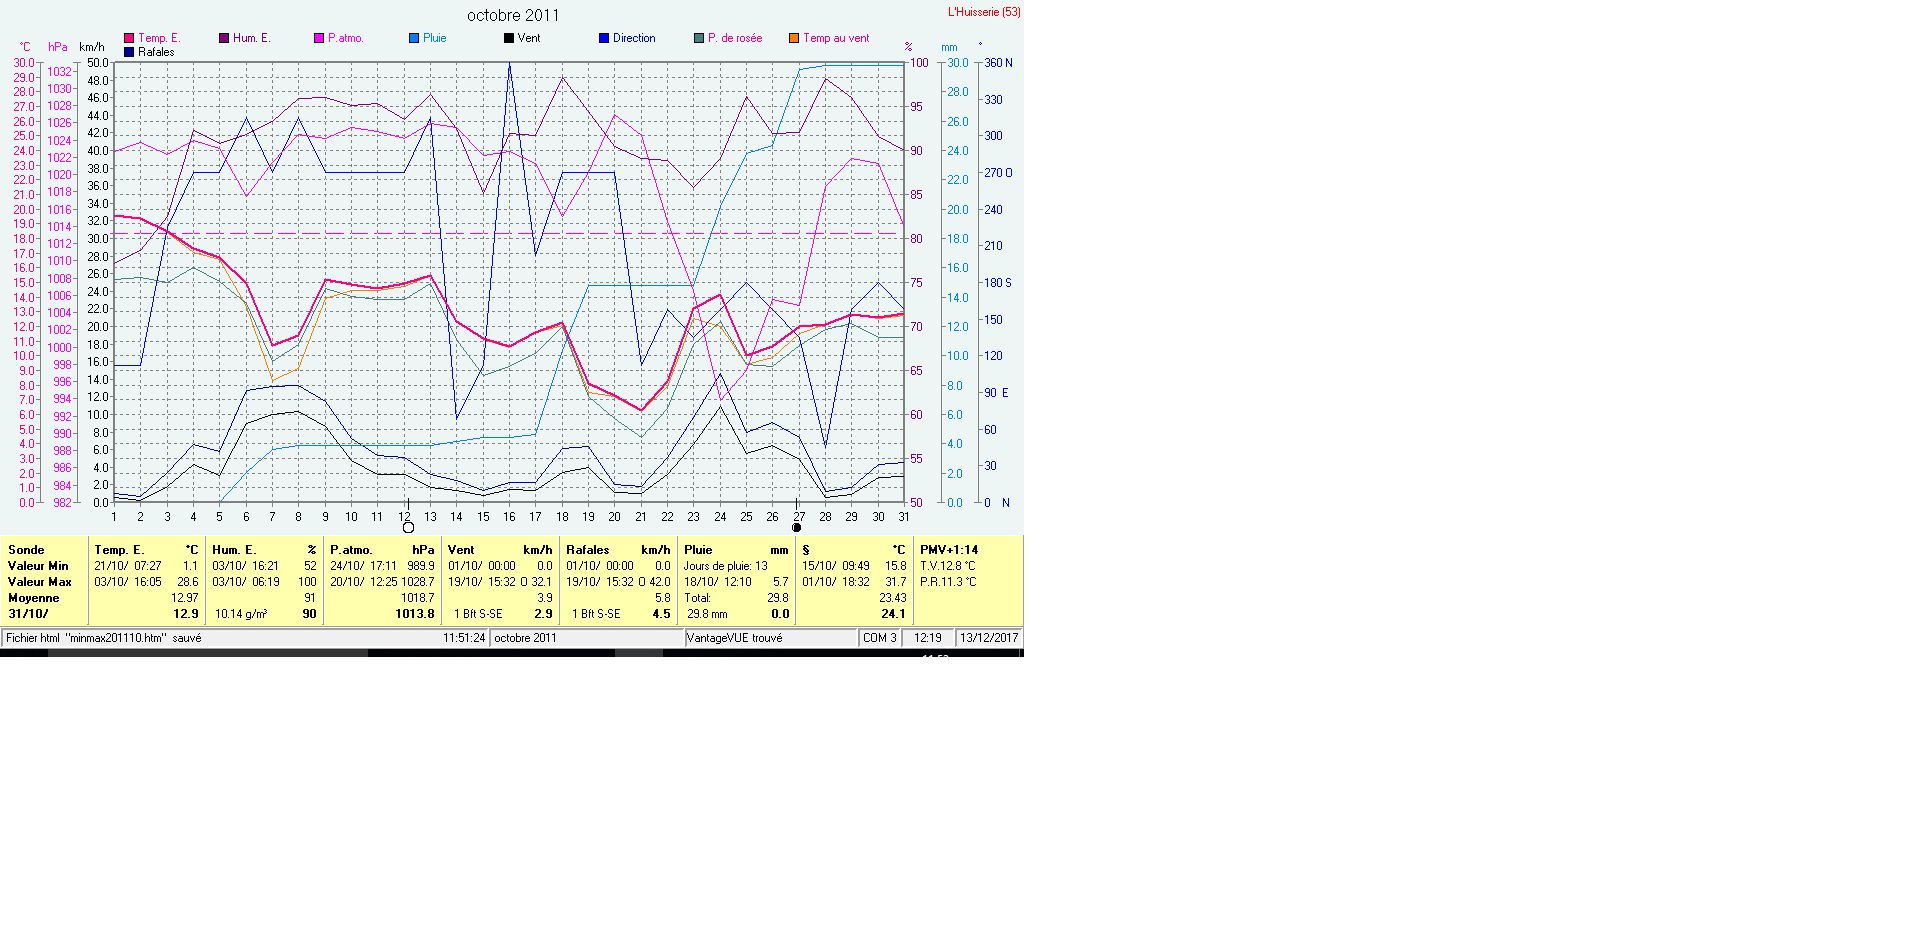Click the '03/10/ 16:05' maximum temperature date
Viewport: 1920px width, 933px height.
point(128,582)
